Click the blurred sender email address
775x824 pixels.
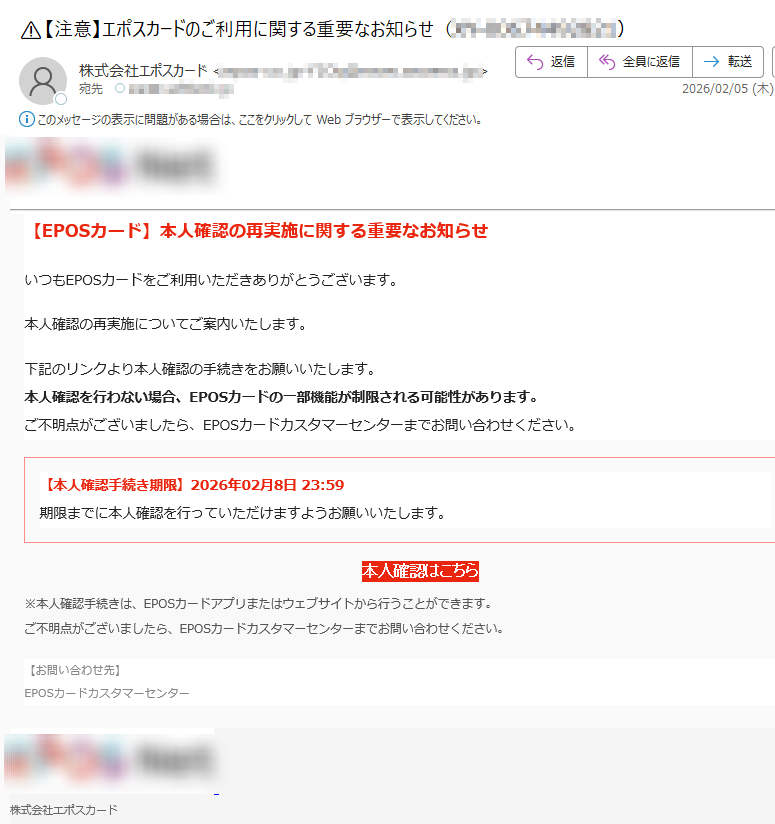[x=352, y=72]
